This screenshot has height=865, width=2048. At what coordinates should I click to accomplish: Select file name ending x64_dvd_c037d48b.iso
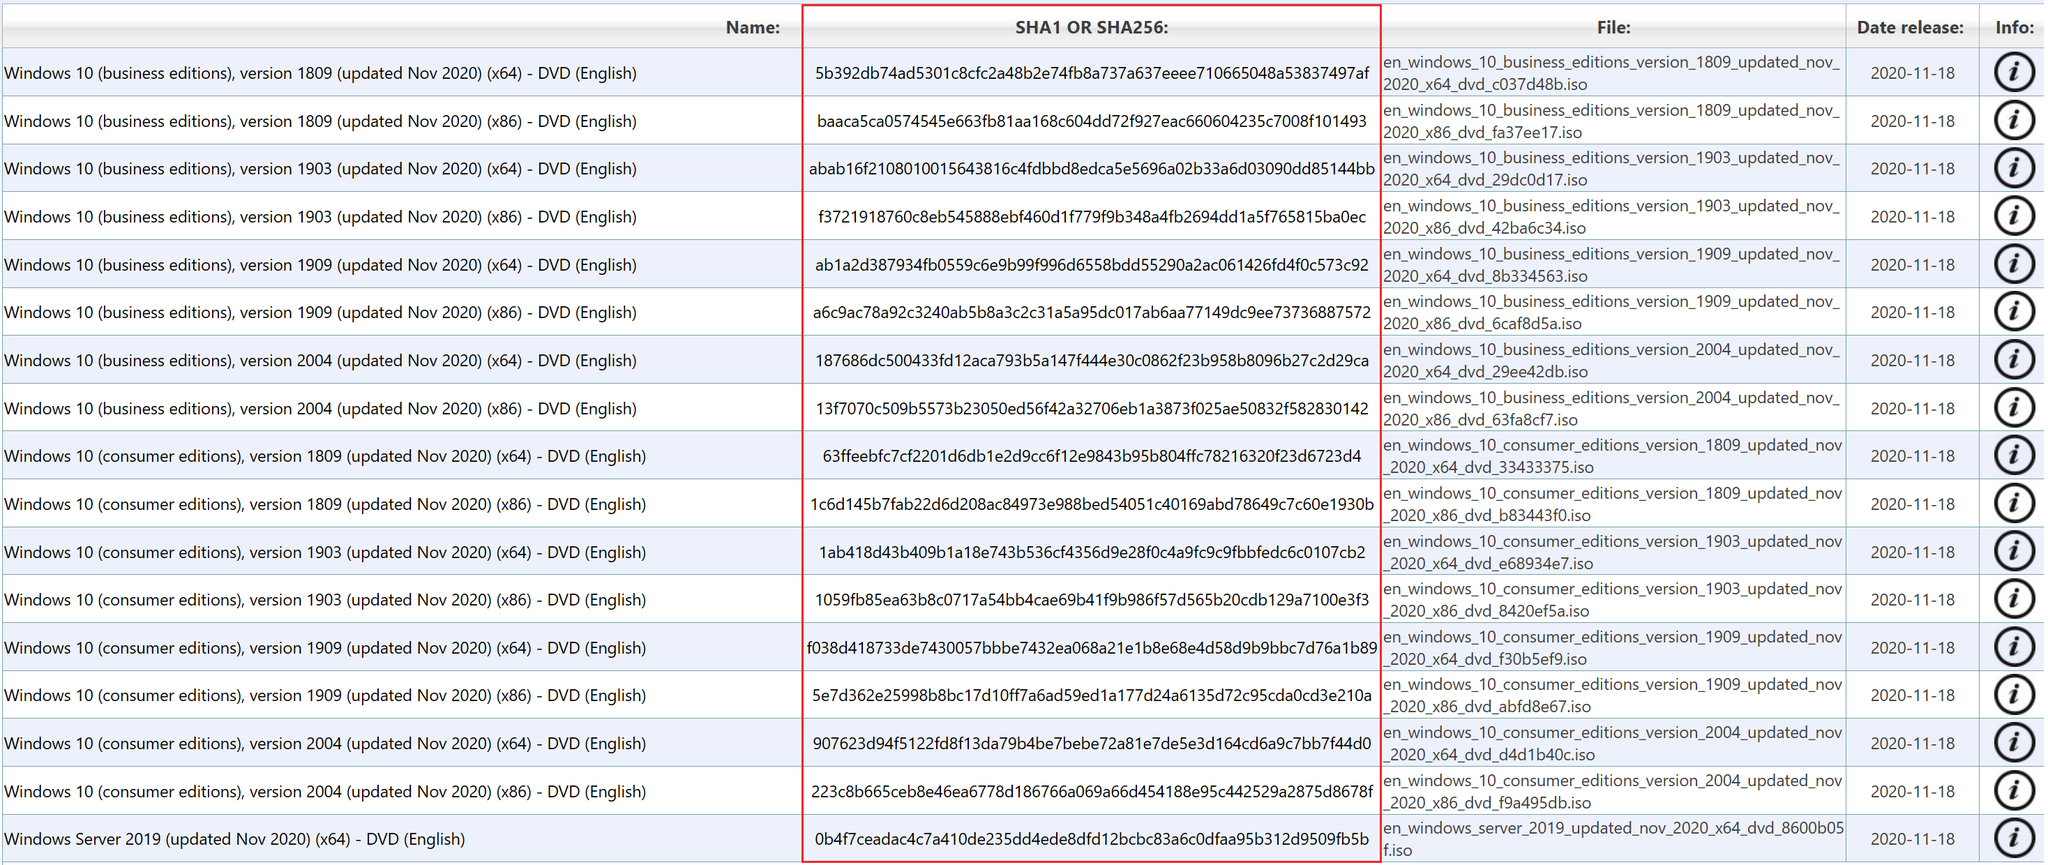1612,73
